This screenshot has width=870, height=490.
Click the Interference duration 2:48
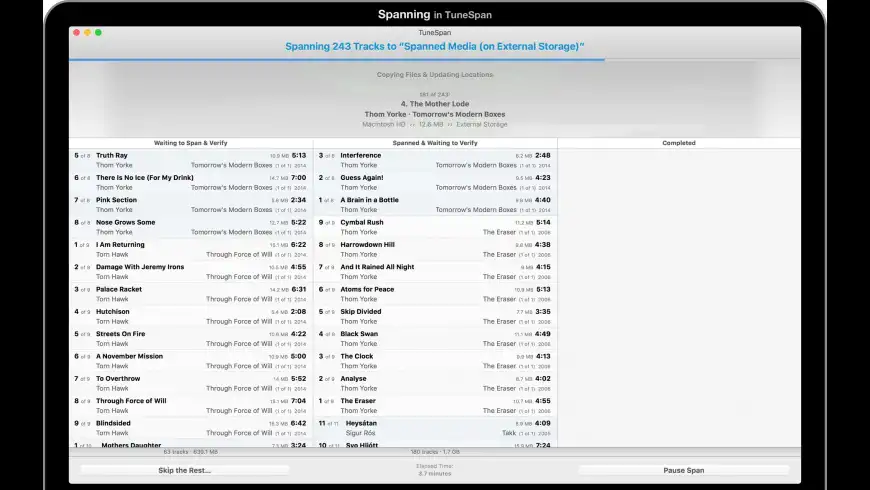[543, 155]
